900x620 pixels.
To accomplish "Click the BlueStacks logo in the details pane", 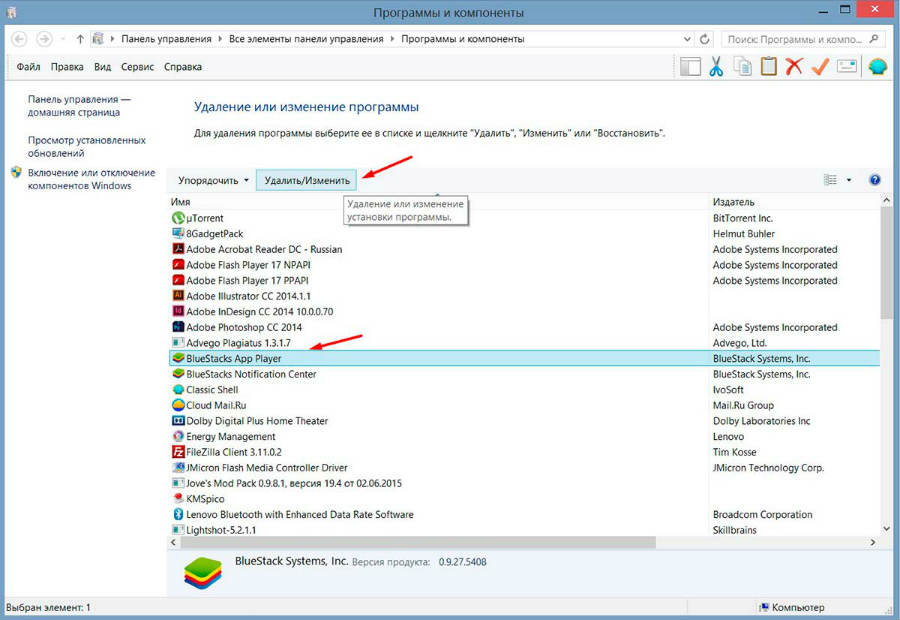I will point(204,572).
